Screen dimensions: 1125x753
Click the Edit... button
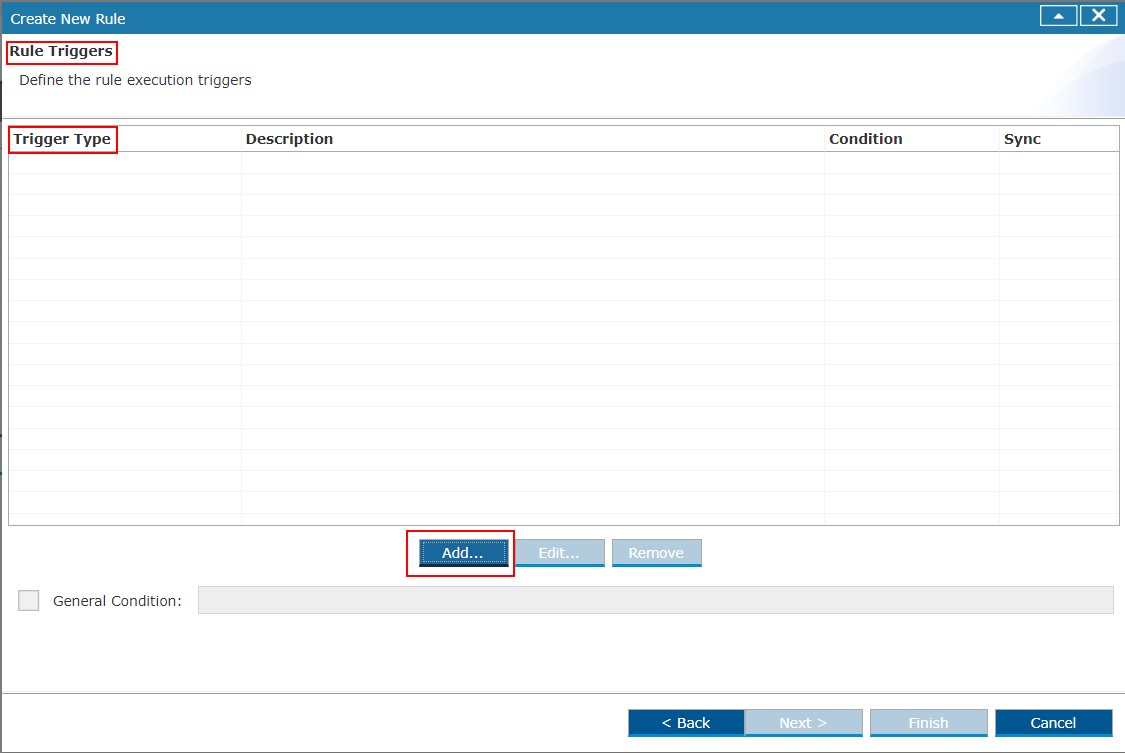pyautogui.click(x=560, y=553)
